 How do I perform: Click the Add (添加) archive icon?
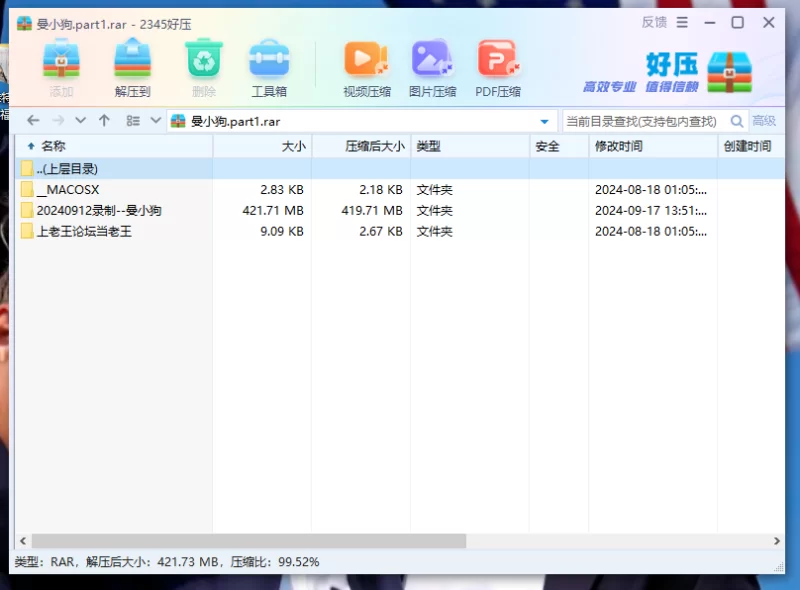pos(61,60)
